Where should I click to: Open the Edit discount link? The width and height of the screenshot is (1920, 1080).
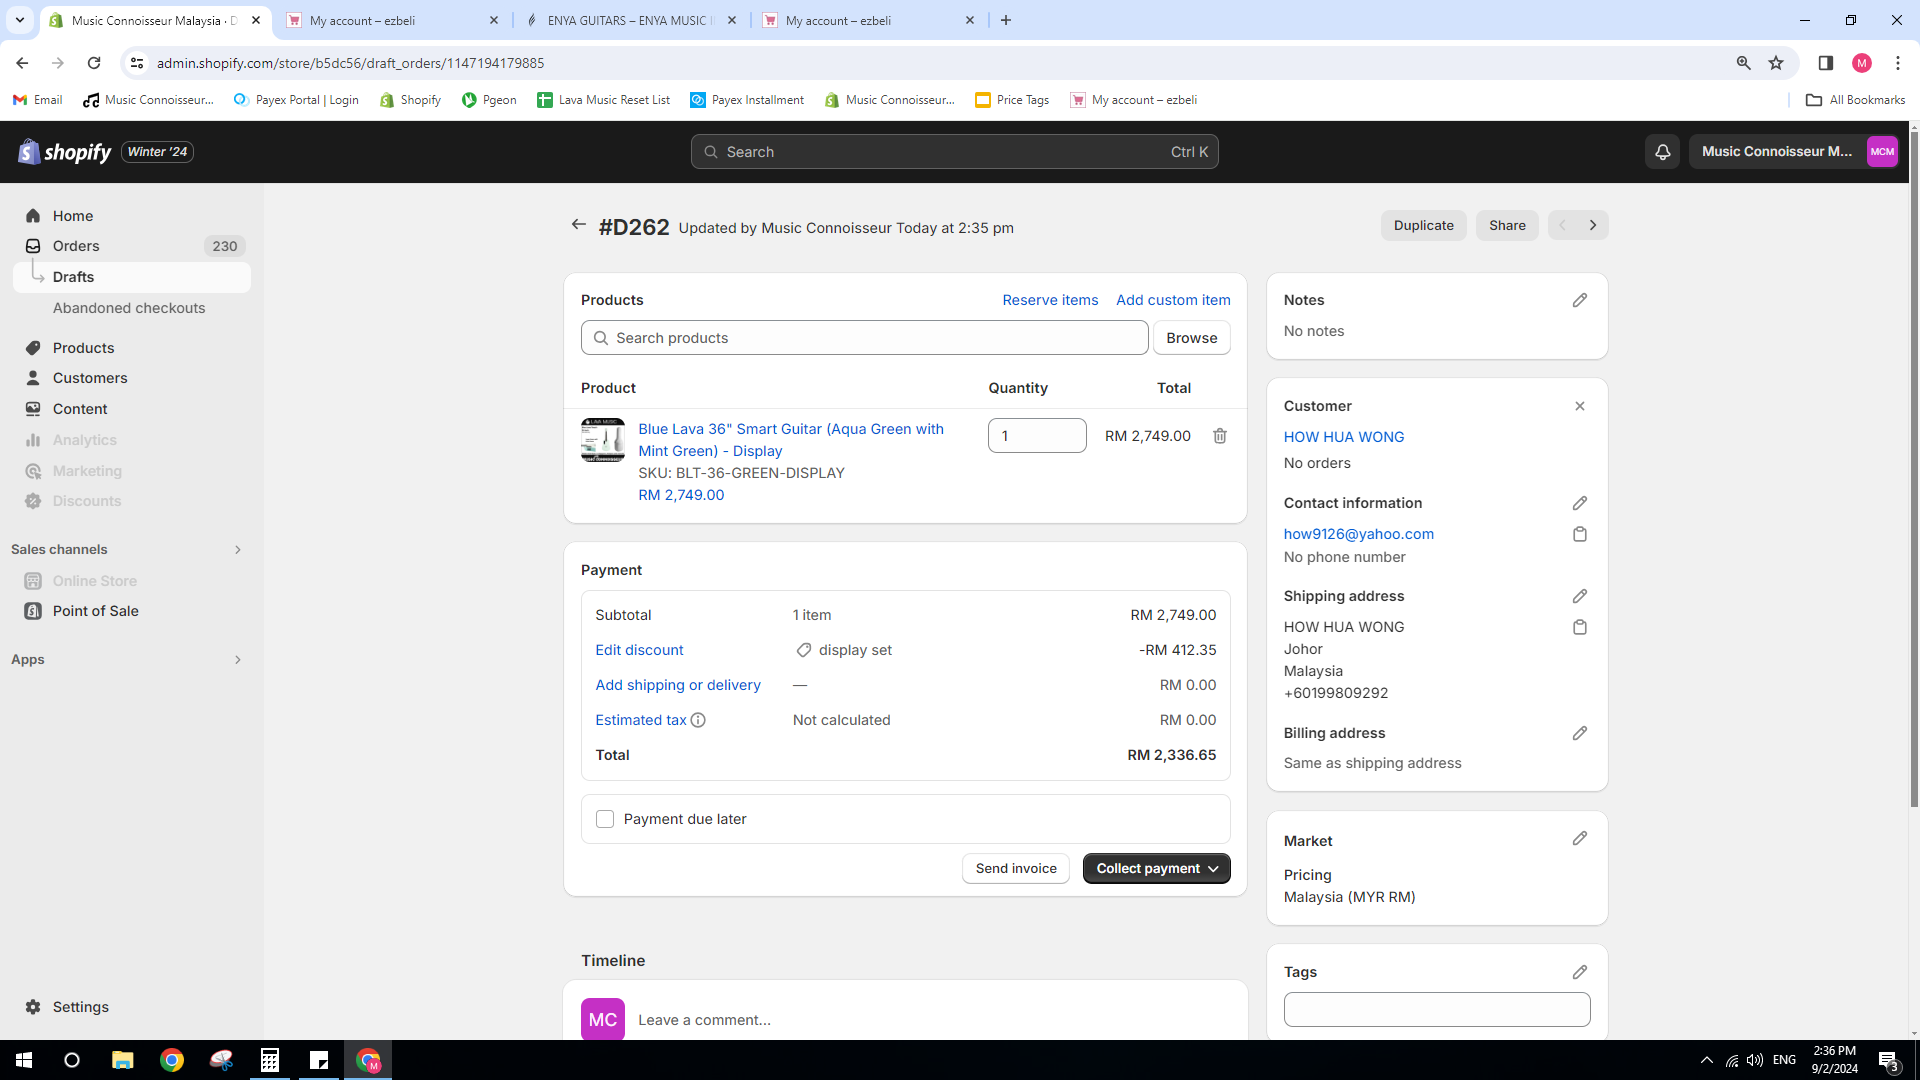point(639,650)
